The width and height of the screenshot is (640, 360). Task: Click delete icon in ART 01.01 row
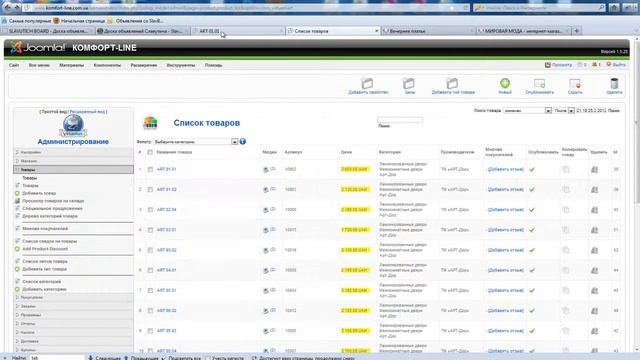[x=594, y=169]
